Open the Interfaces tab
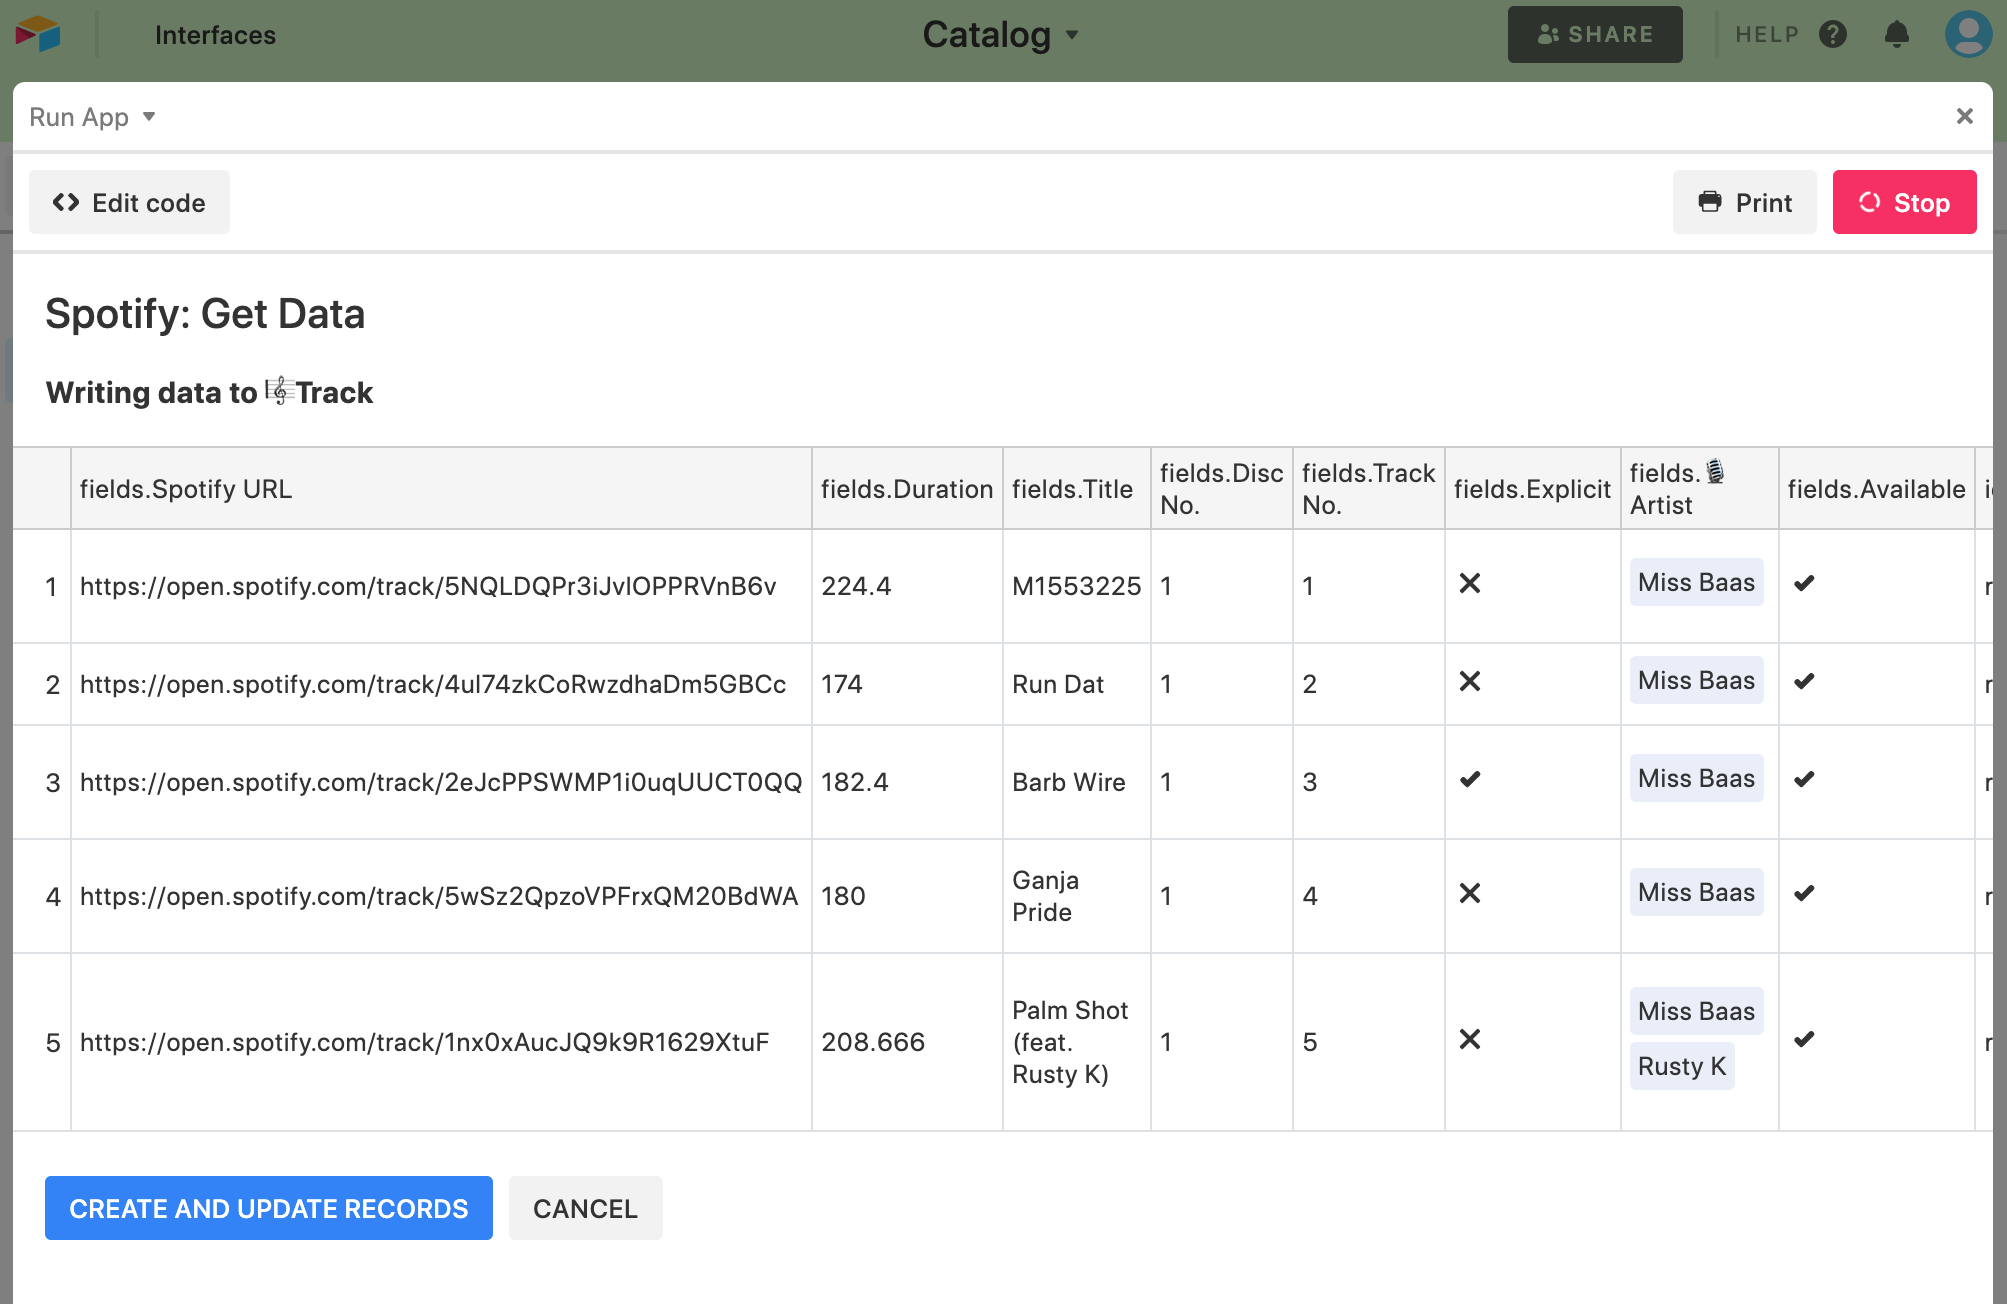Image resolution: width=2007 pixels, height=1304 pixels. pos(215,35)
